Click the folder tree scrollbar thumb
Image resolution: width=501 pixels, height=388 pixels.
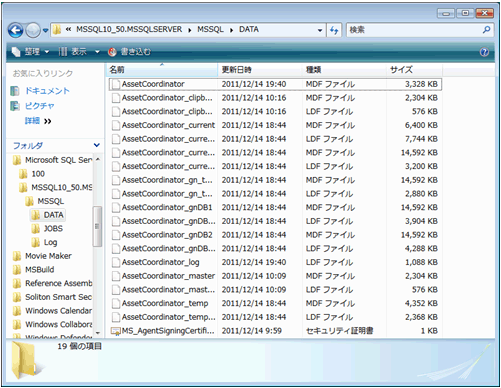(x=97, y=226)
